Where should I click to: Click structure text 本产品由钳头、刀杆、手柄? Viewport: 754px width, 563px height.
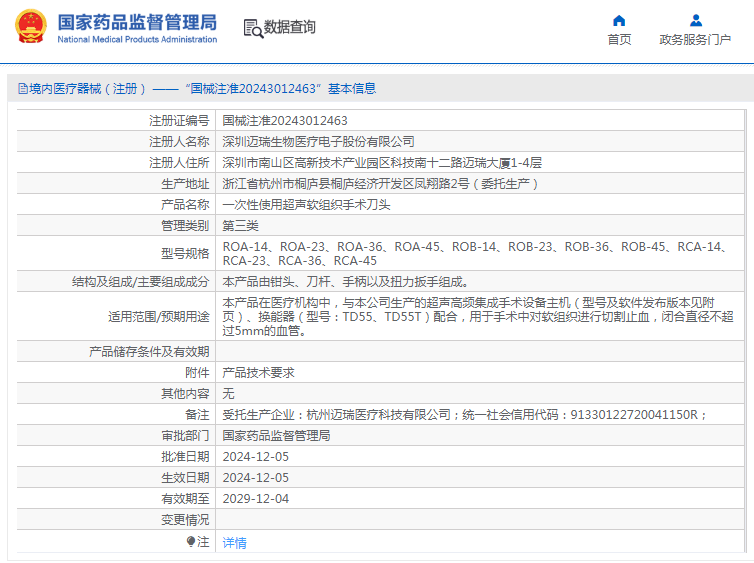pyautogui.click(x=345, y=282)
